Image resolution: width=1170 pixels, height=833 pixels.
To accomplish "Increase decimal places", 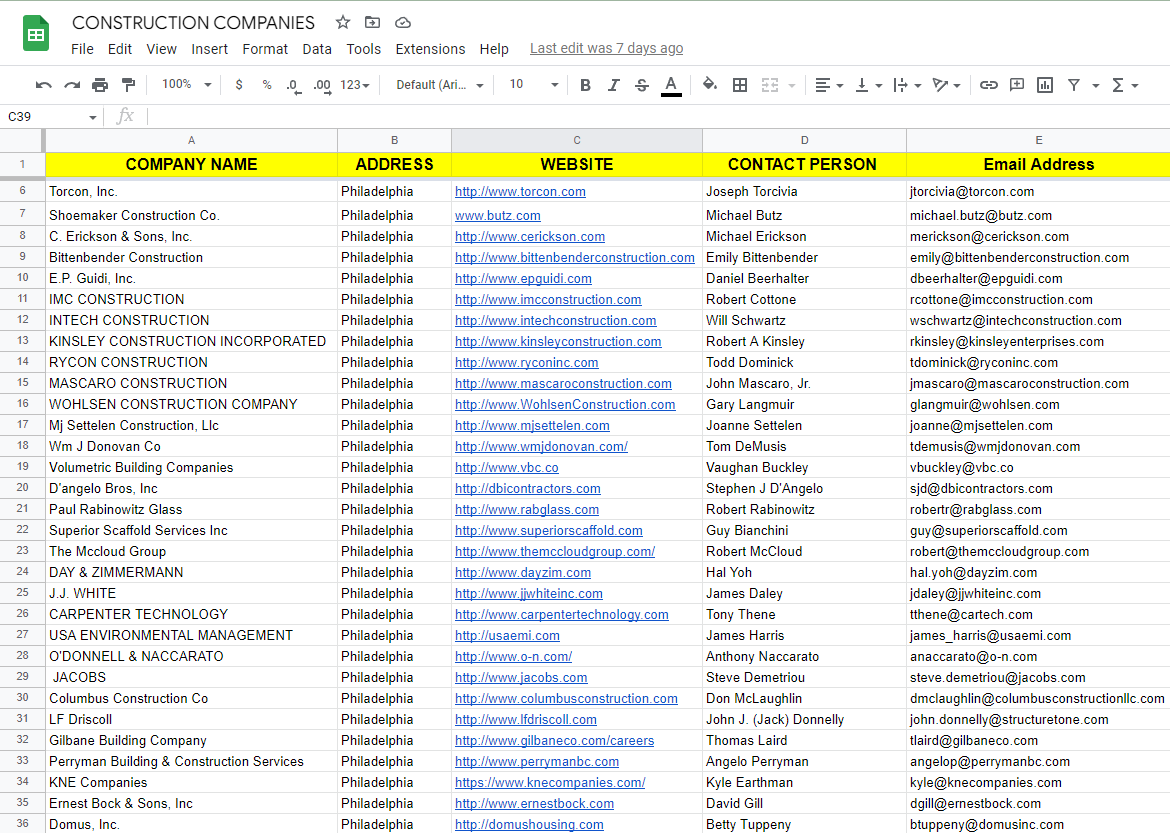I will [x=322, y=86].
